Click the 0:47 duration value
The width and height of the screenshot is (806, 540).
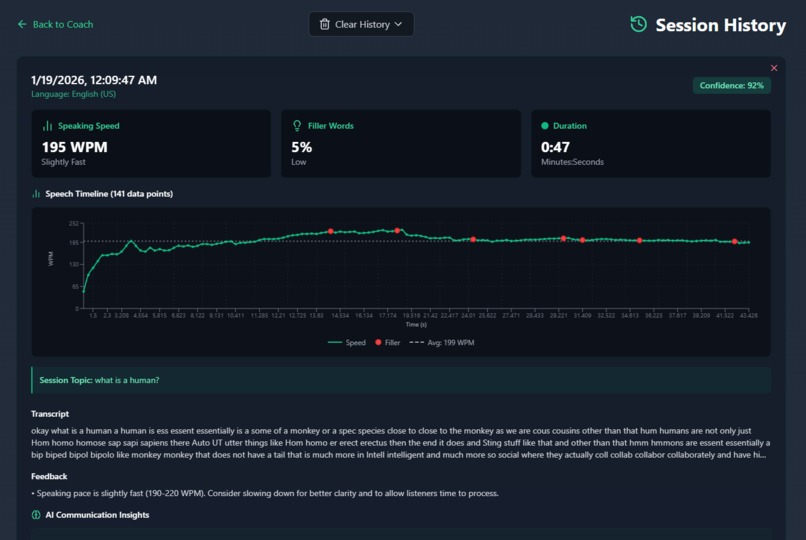[555, 147]
